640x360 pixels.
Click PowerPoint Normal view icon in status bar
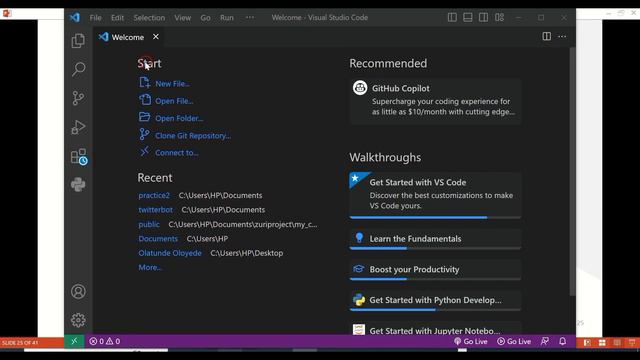point(587,342)
